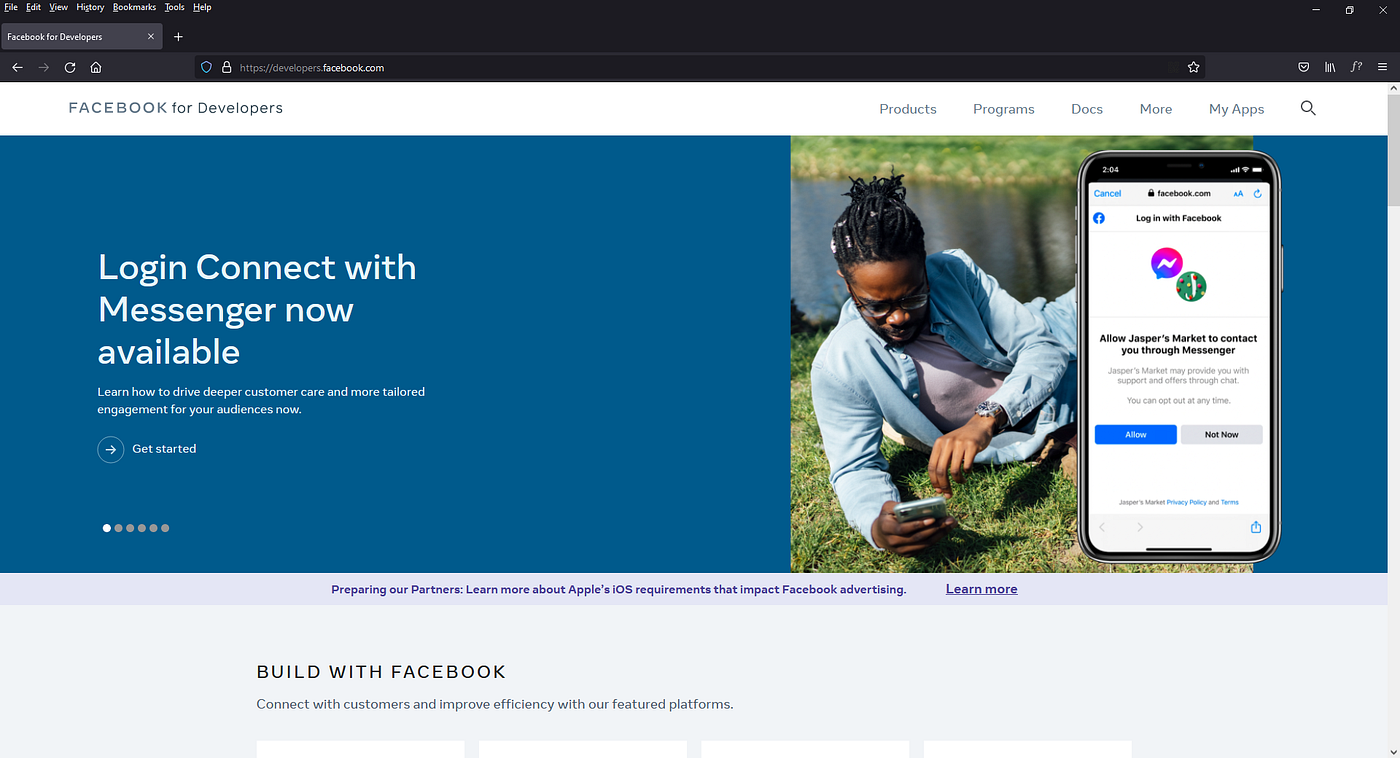Open the site search magnifier icon

click(1308, 108)
